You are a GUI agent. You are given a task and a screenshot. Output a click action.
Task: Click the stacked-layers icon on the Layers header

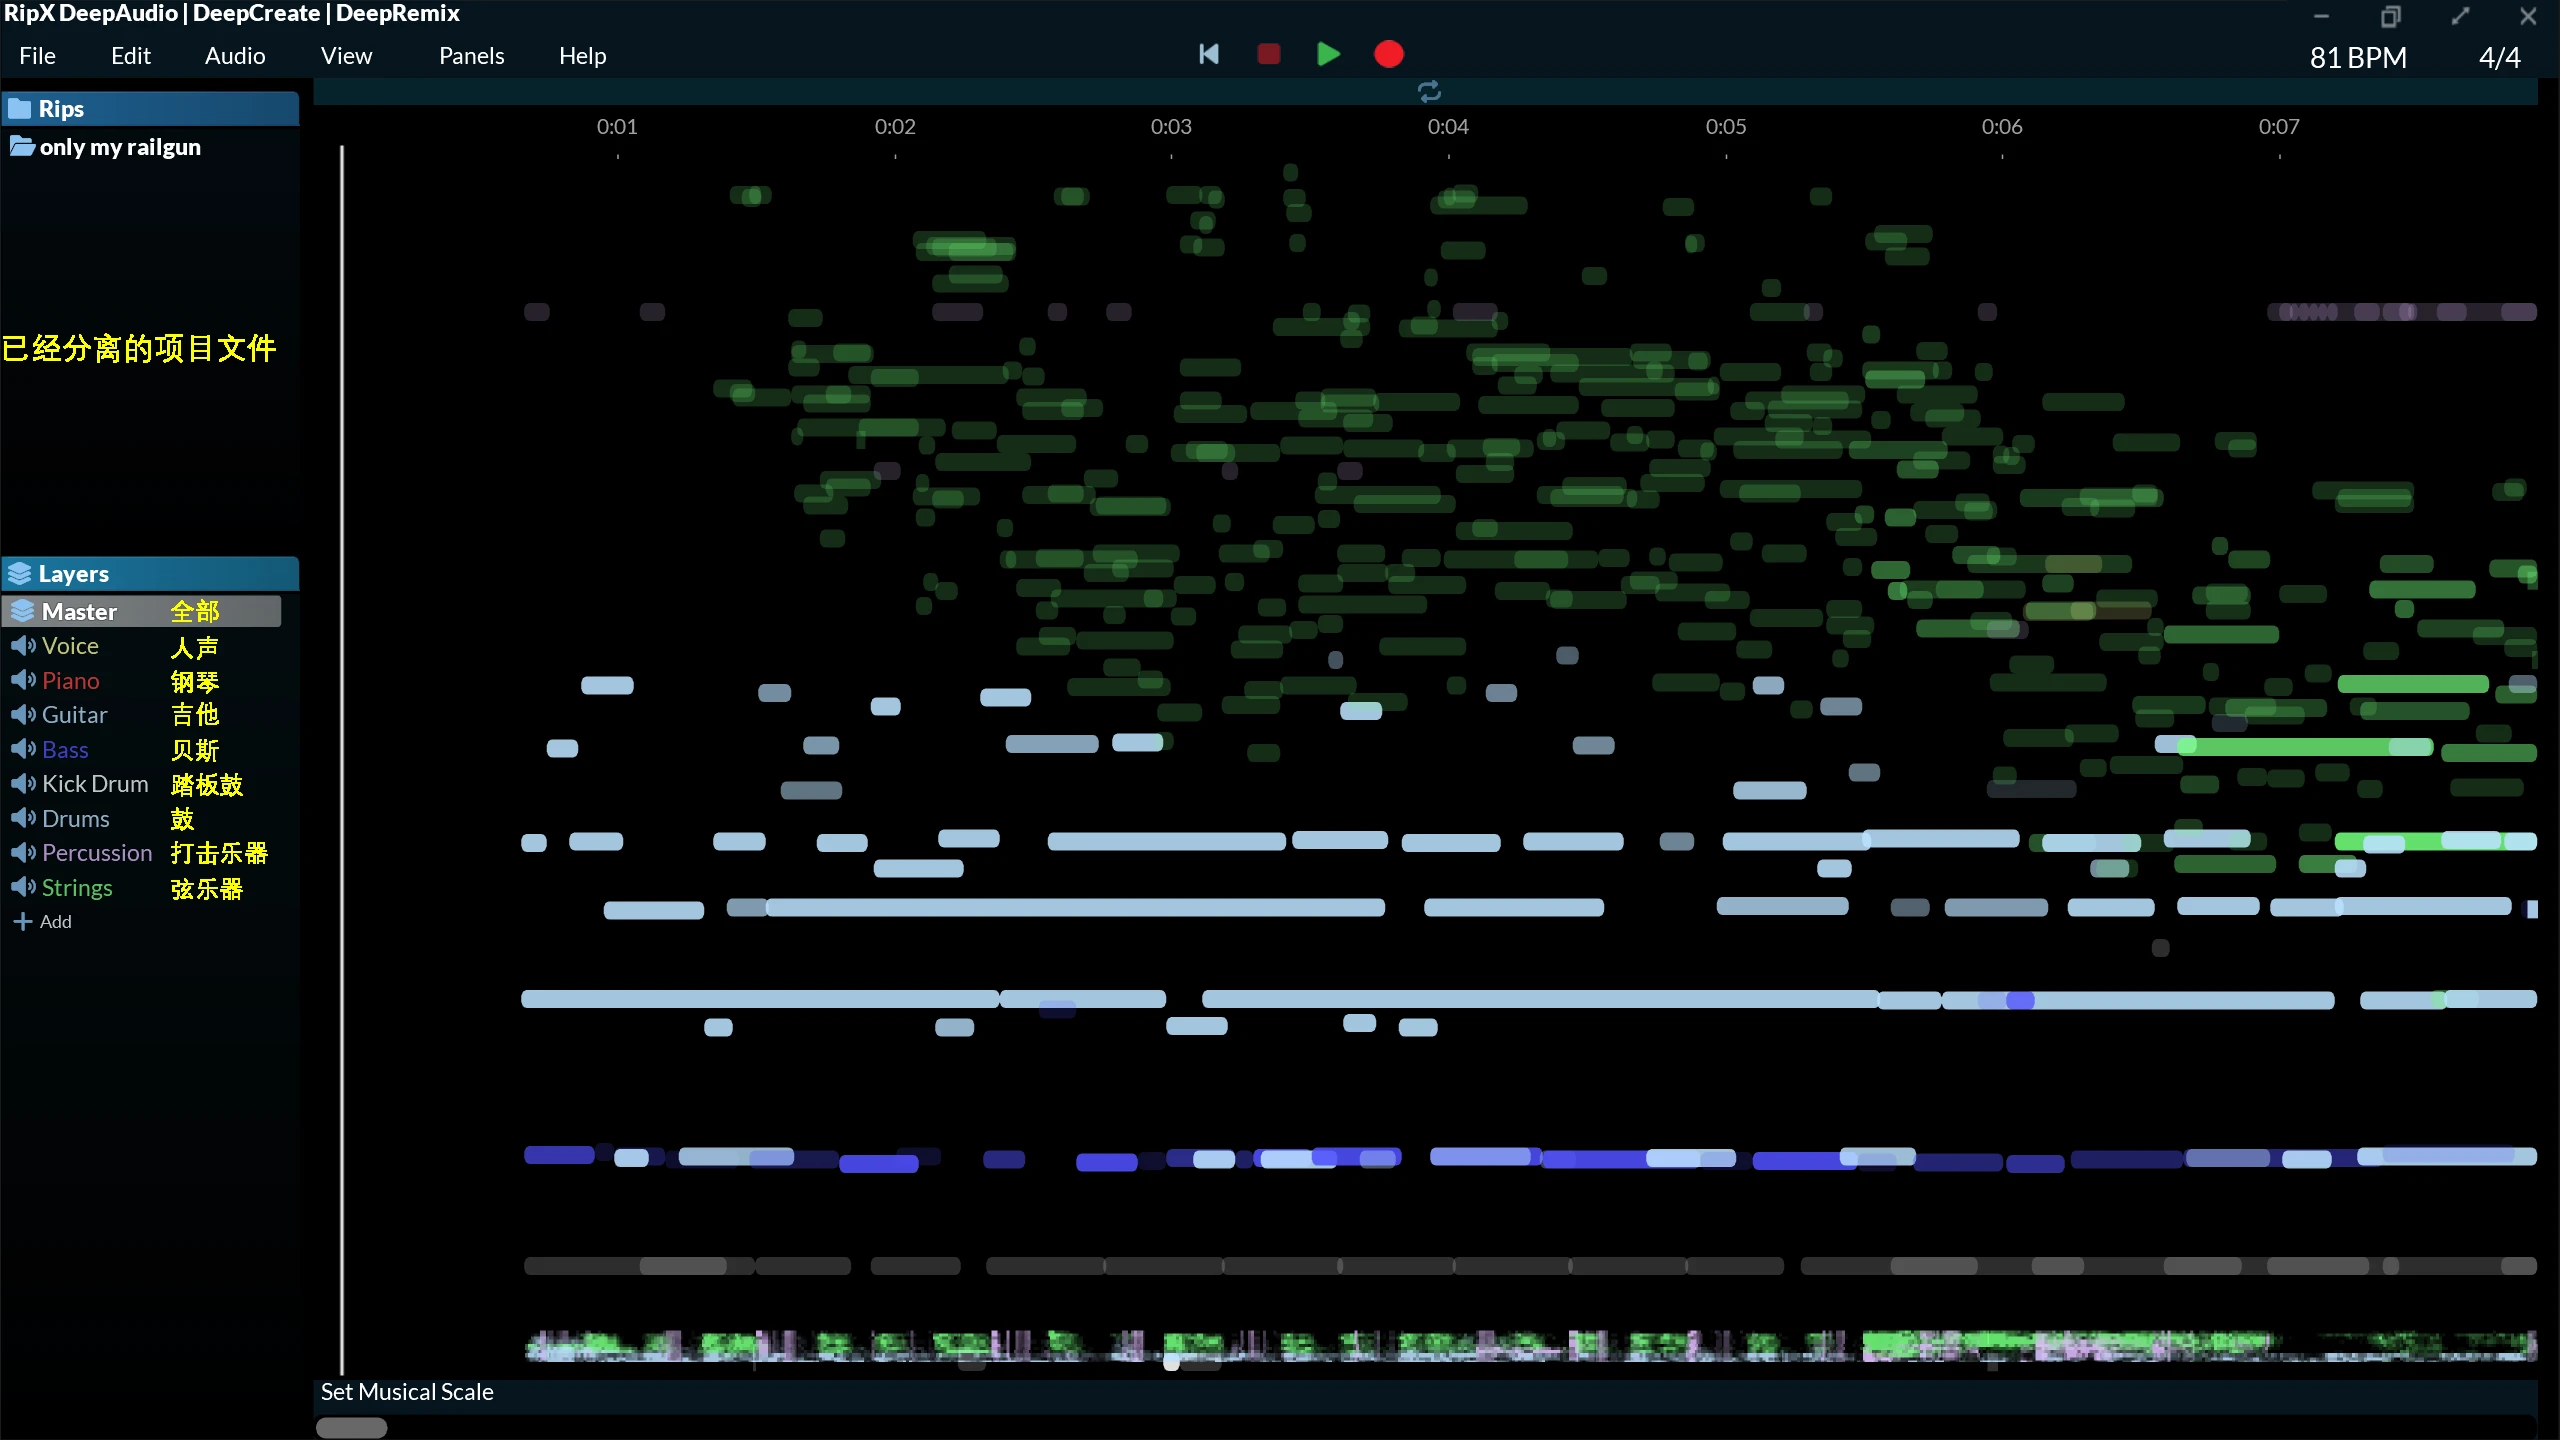pos(20,573)
